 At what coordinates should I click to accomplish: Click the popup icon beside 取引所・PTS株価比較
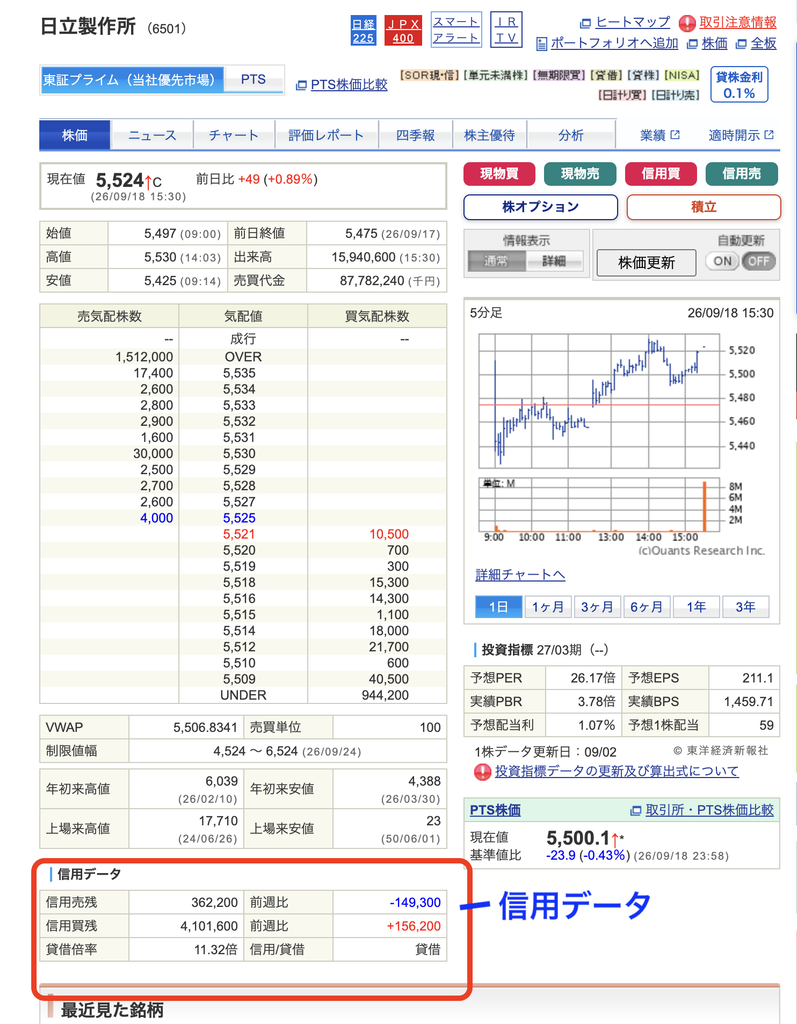pyautogui.click(x=636, y=810)
